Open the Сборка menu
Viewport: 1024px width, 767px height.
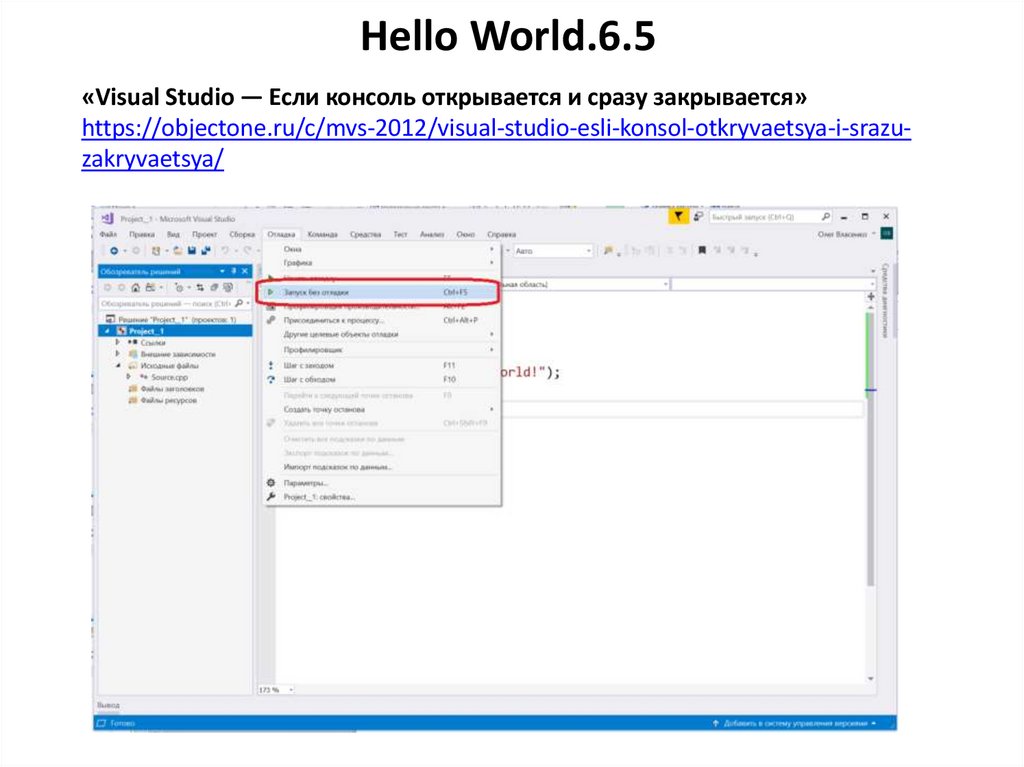(x=242, y=234)
